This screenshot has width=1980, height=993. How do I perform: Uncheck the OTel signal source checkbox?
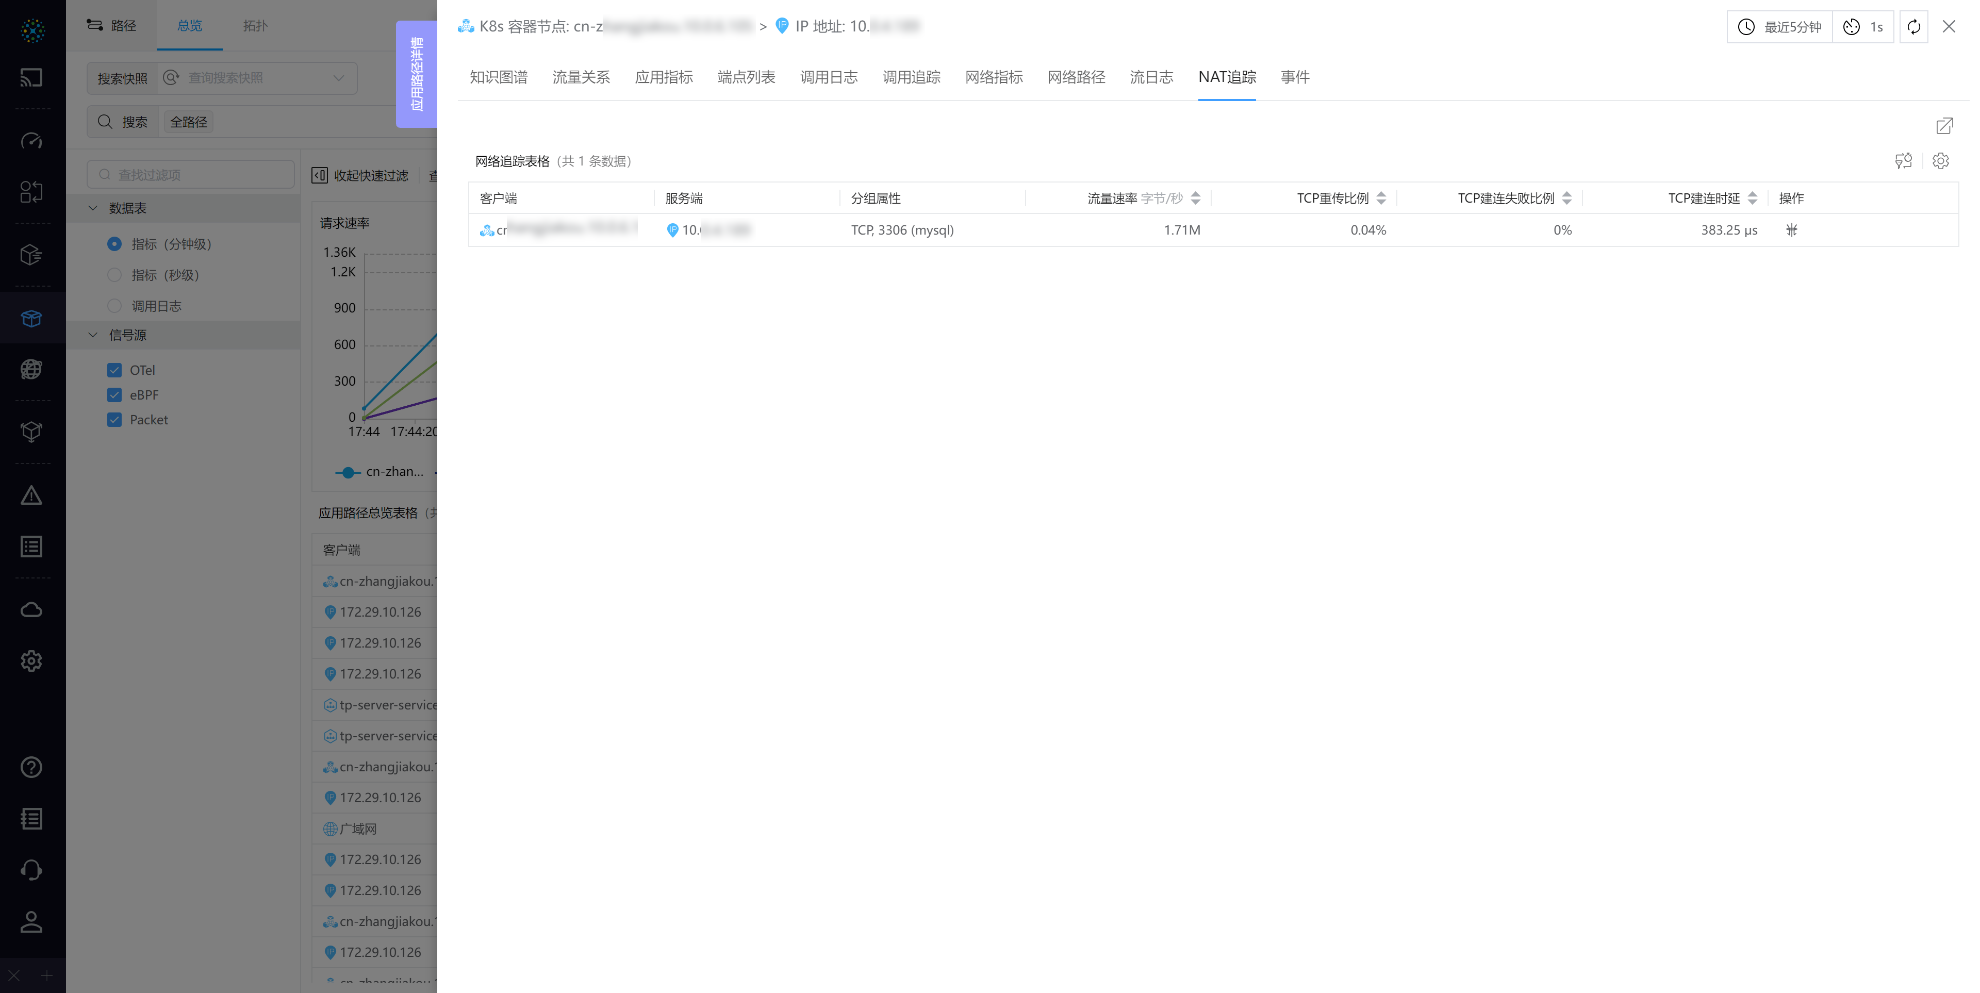point(115,369)
